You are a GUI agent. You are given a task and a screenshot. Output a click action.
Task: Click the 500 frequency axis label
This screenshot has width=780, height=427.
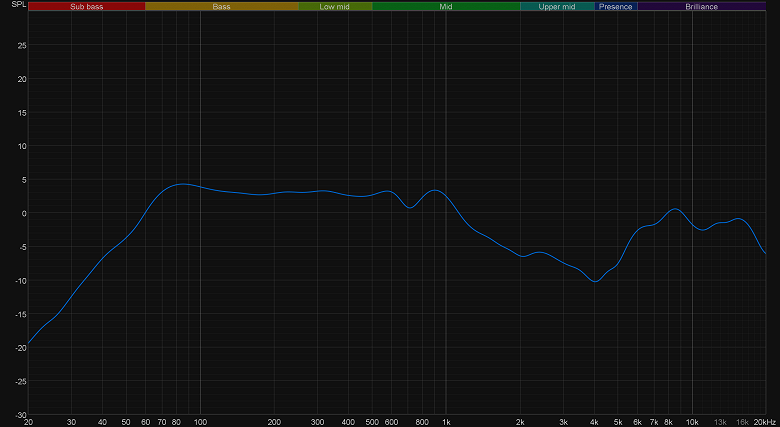(372, 423)
